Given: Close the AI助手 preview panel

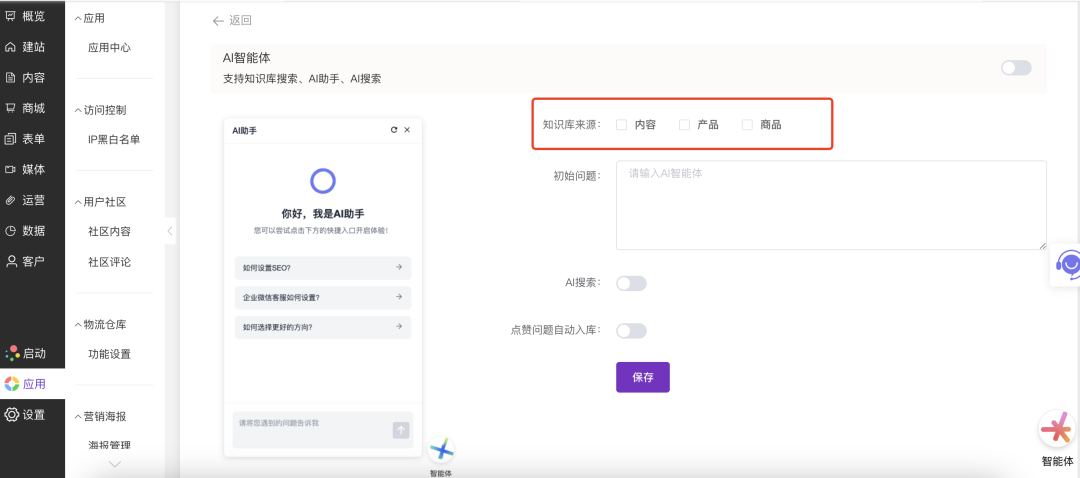Looking at the screenshot, I should [407, 129].
